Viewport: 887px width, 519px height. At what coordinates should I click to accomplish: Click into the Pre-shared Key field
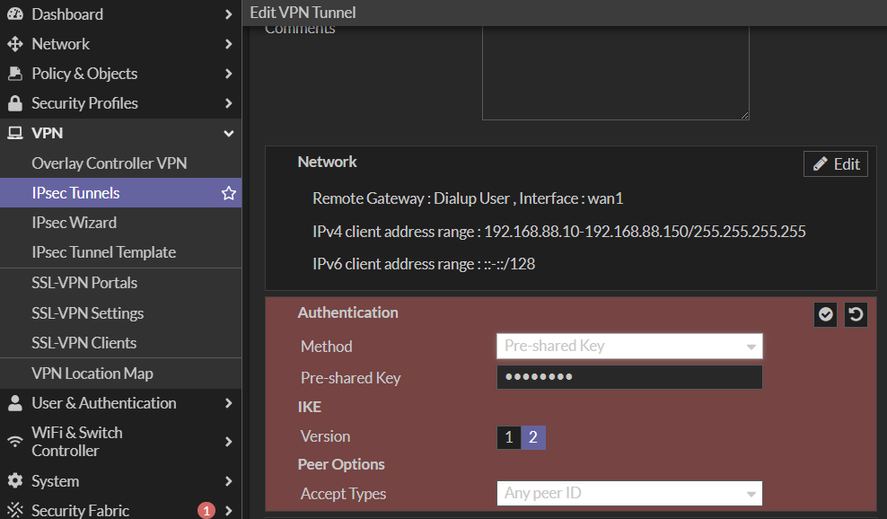coord(629,377)
